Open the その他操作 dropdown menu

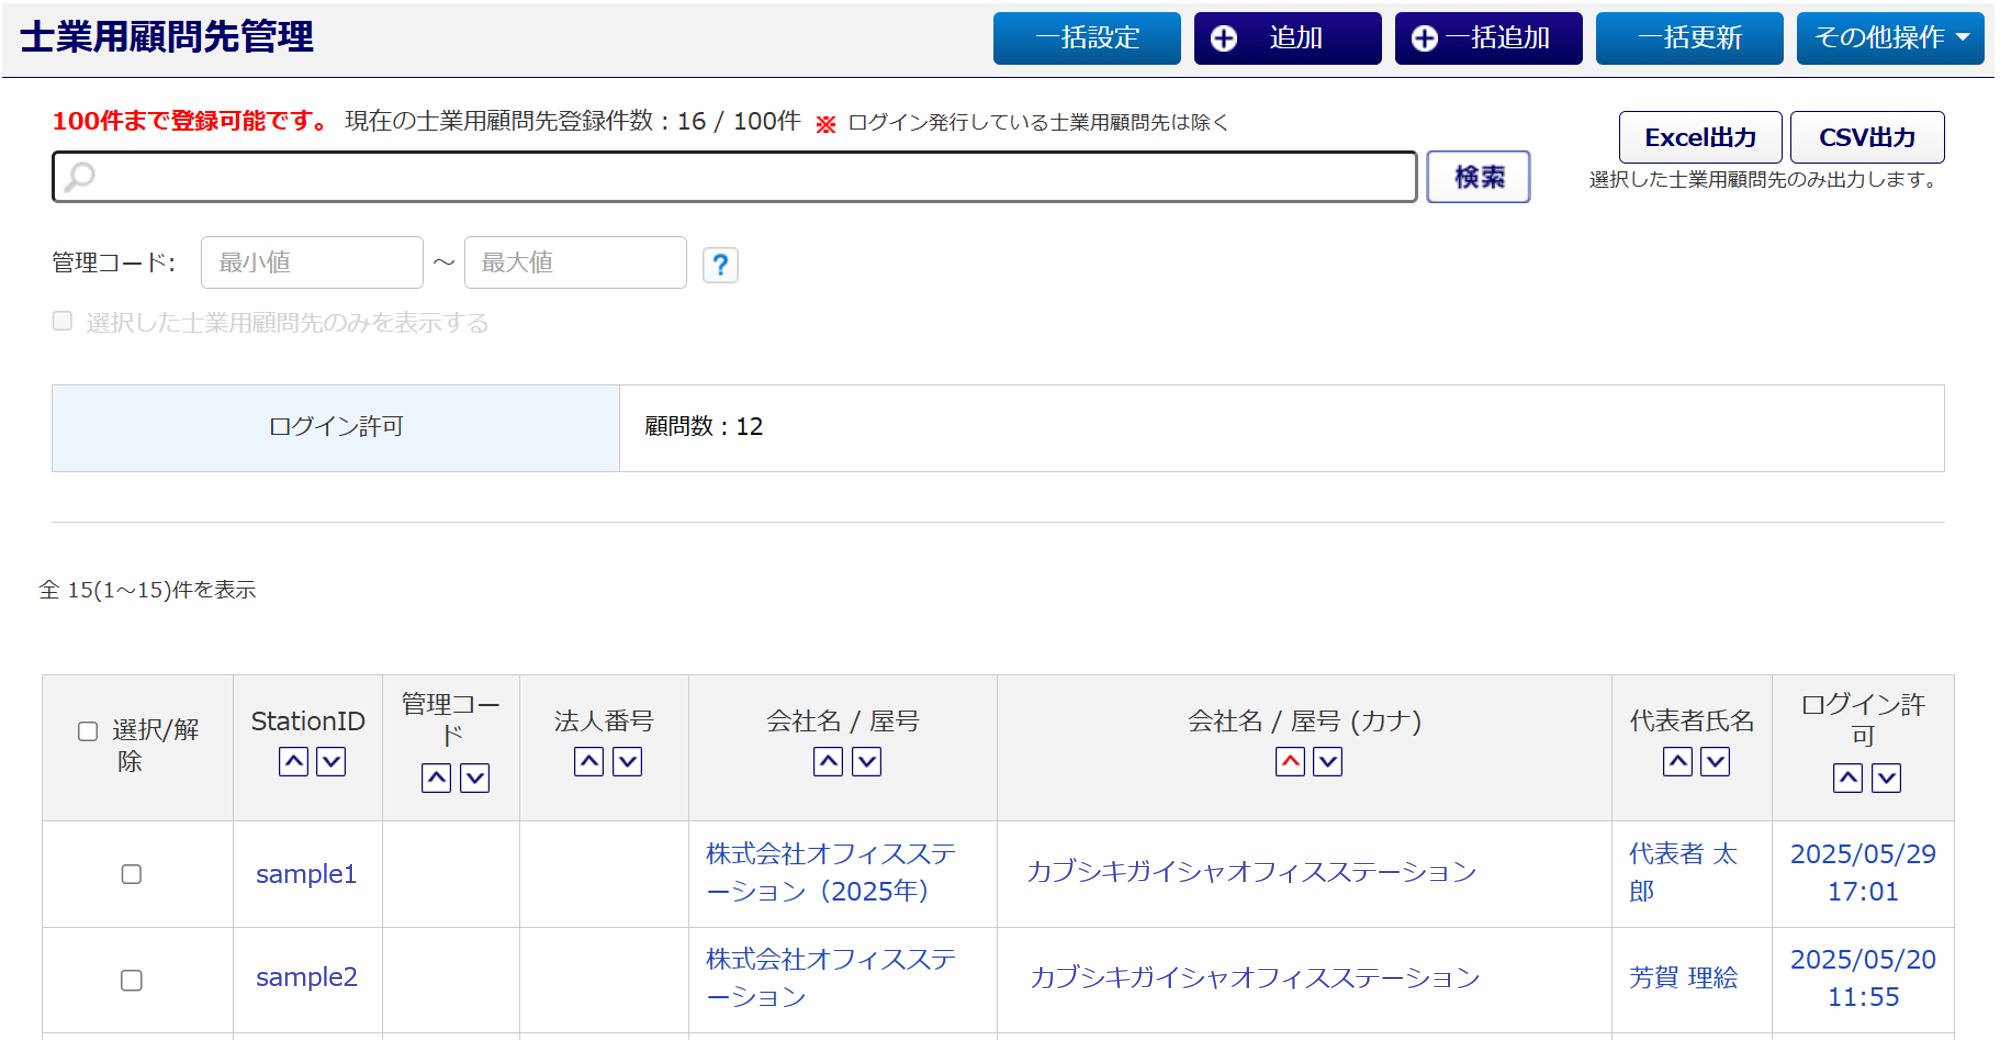[x=1889, y=38]
